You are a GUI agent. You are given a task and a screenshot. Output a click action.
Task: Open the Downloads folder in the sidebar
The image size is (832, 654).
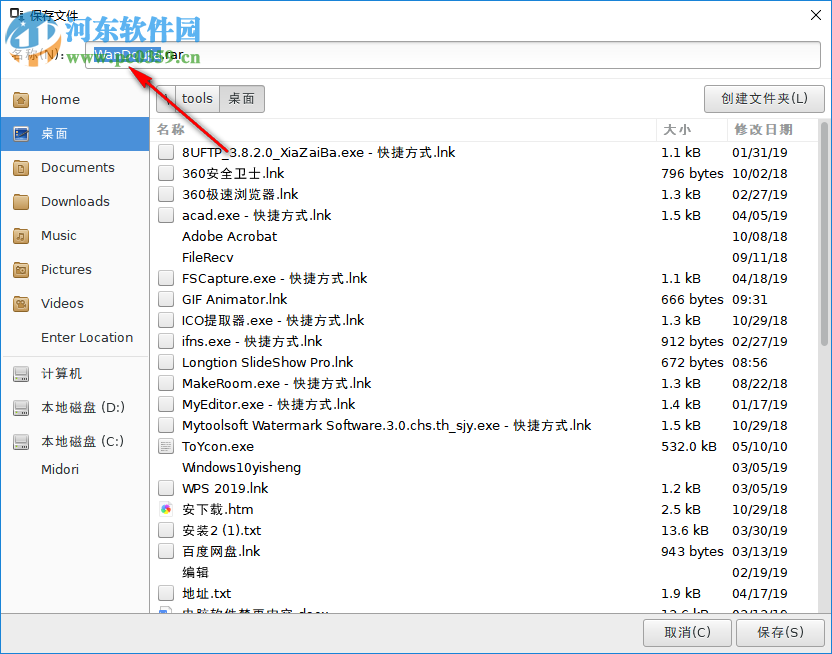(x=74, y=201)
